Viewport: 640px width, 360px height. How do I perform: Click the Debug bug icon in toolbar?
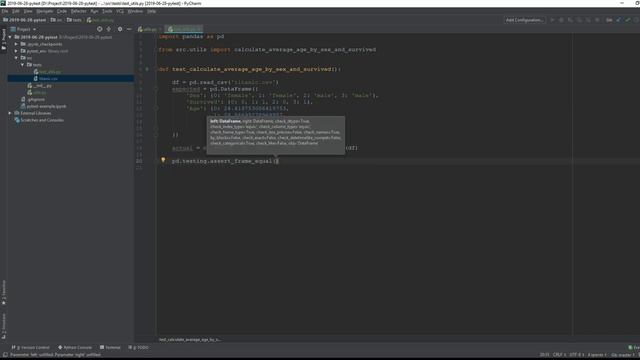click(x=562, y=20)
